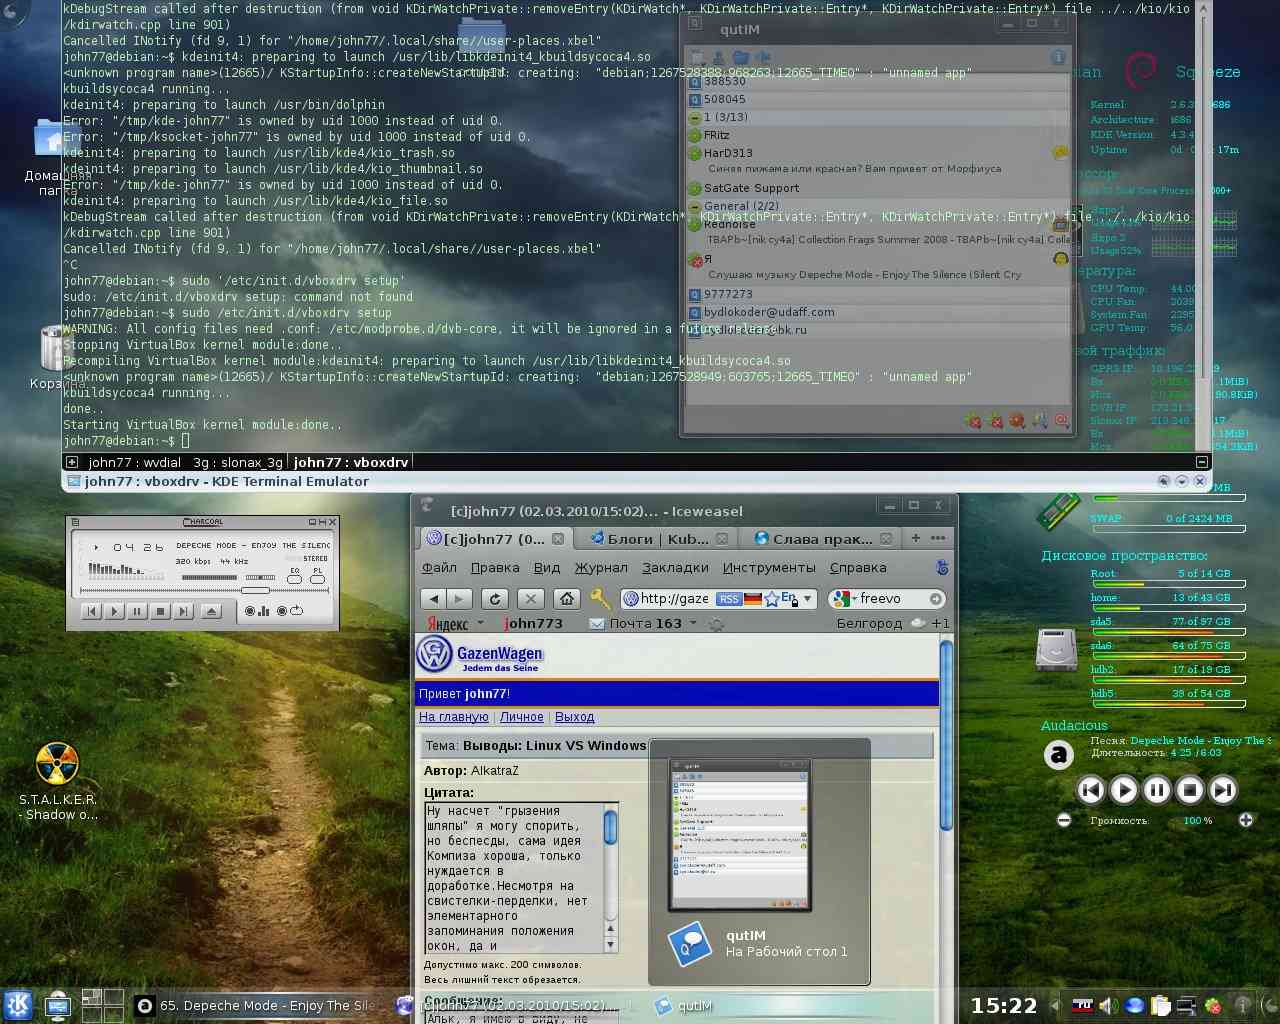Collapse the General (2/2) group in qutIM
The width and height of the screenshot is (1280, 1024).
point(695,206)
